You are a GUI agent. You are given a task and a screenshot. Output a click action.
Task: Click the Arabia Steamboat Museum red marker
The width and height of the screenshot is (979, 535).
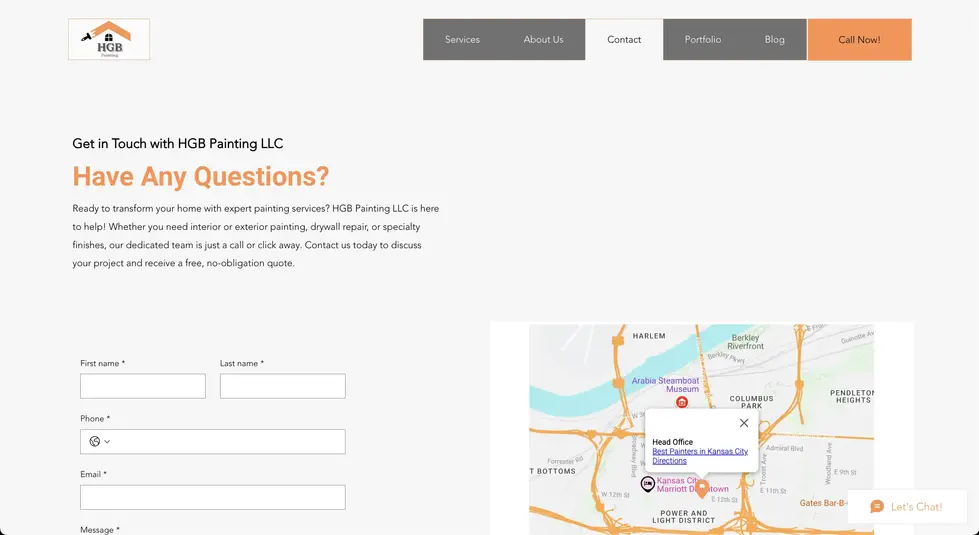point(682,403)
